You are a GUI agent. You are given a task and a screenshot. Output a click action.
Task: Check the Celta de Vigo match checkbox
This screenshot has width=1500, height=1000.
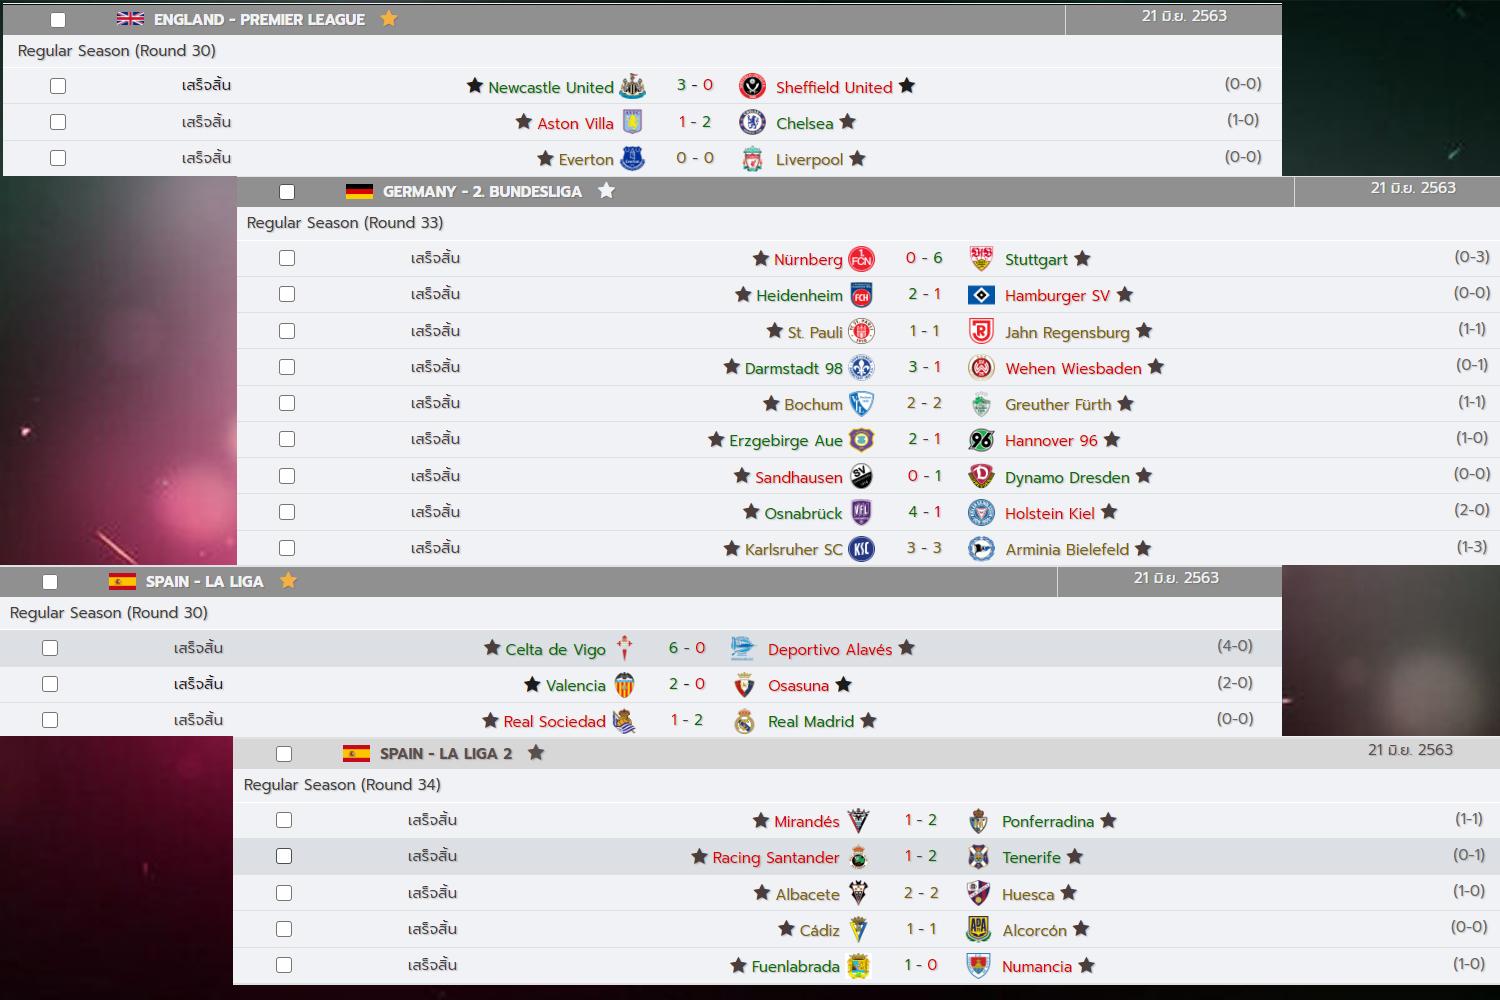point(50,648)
